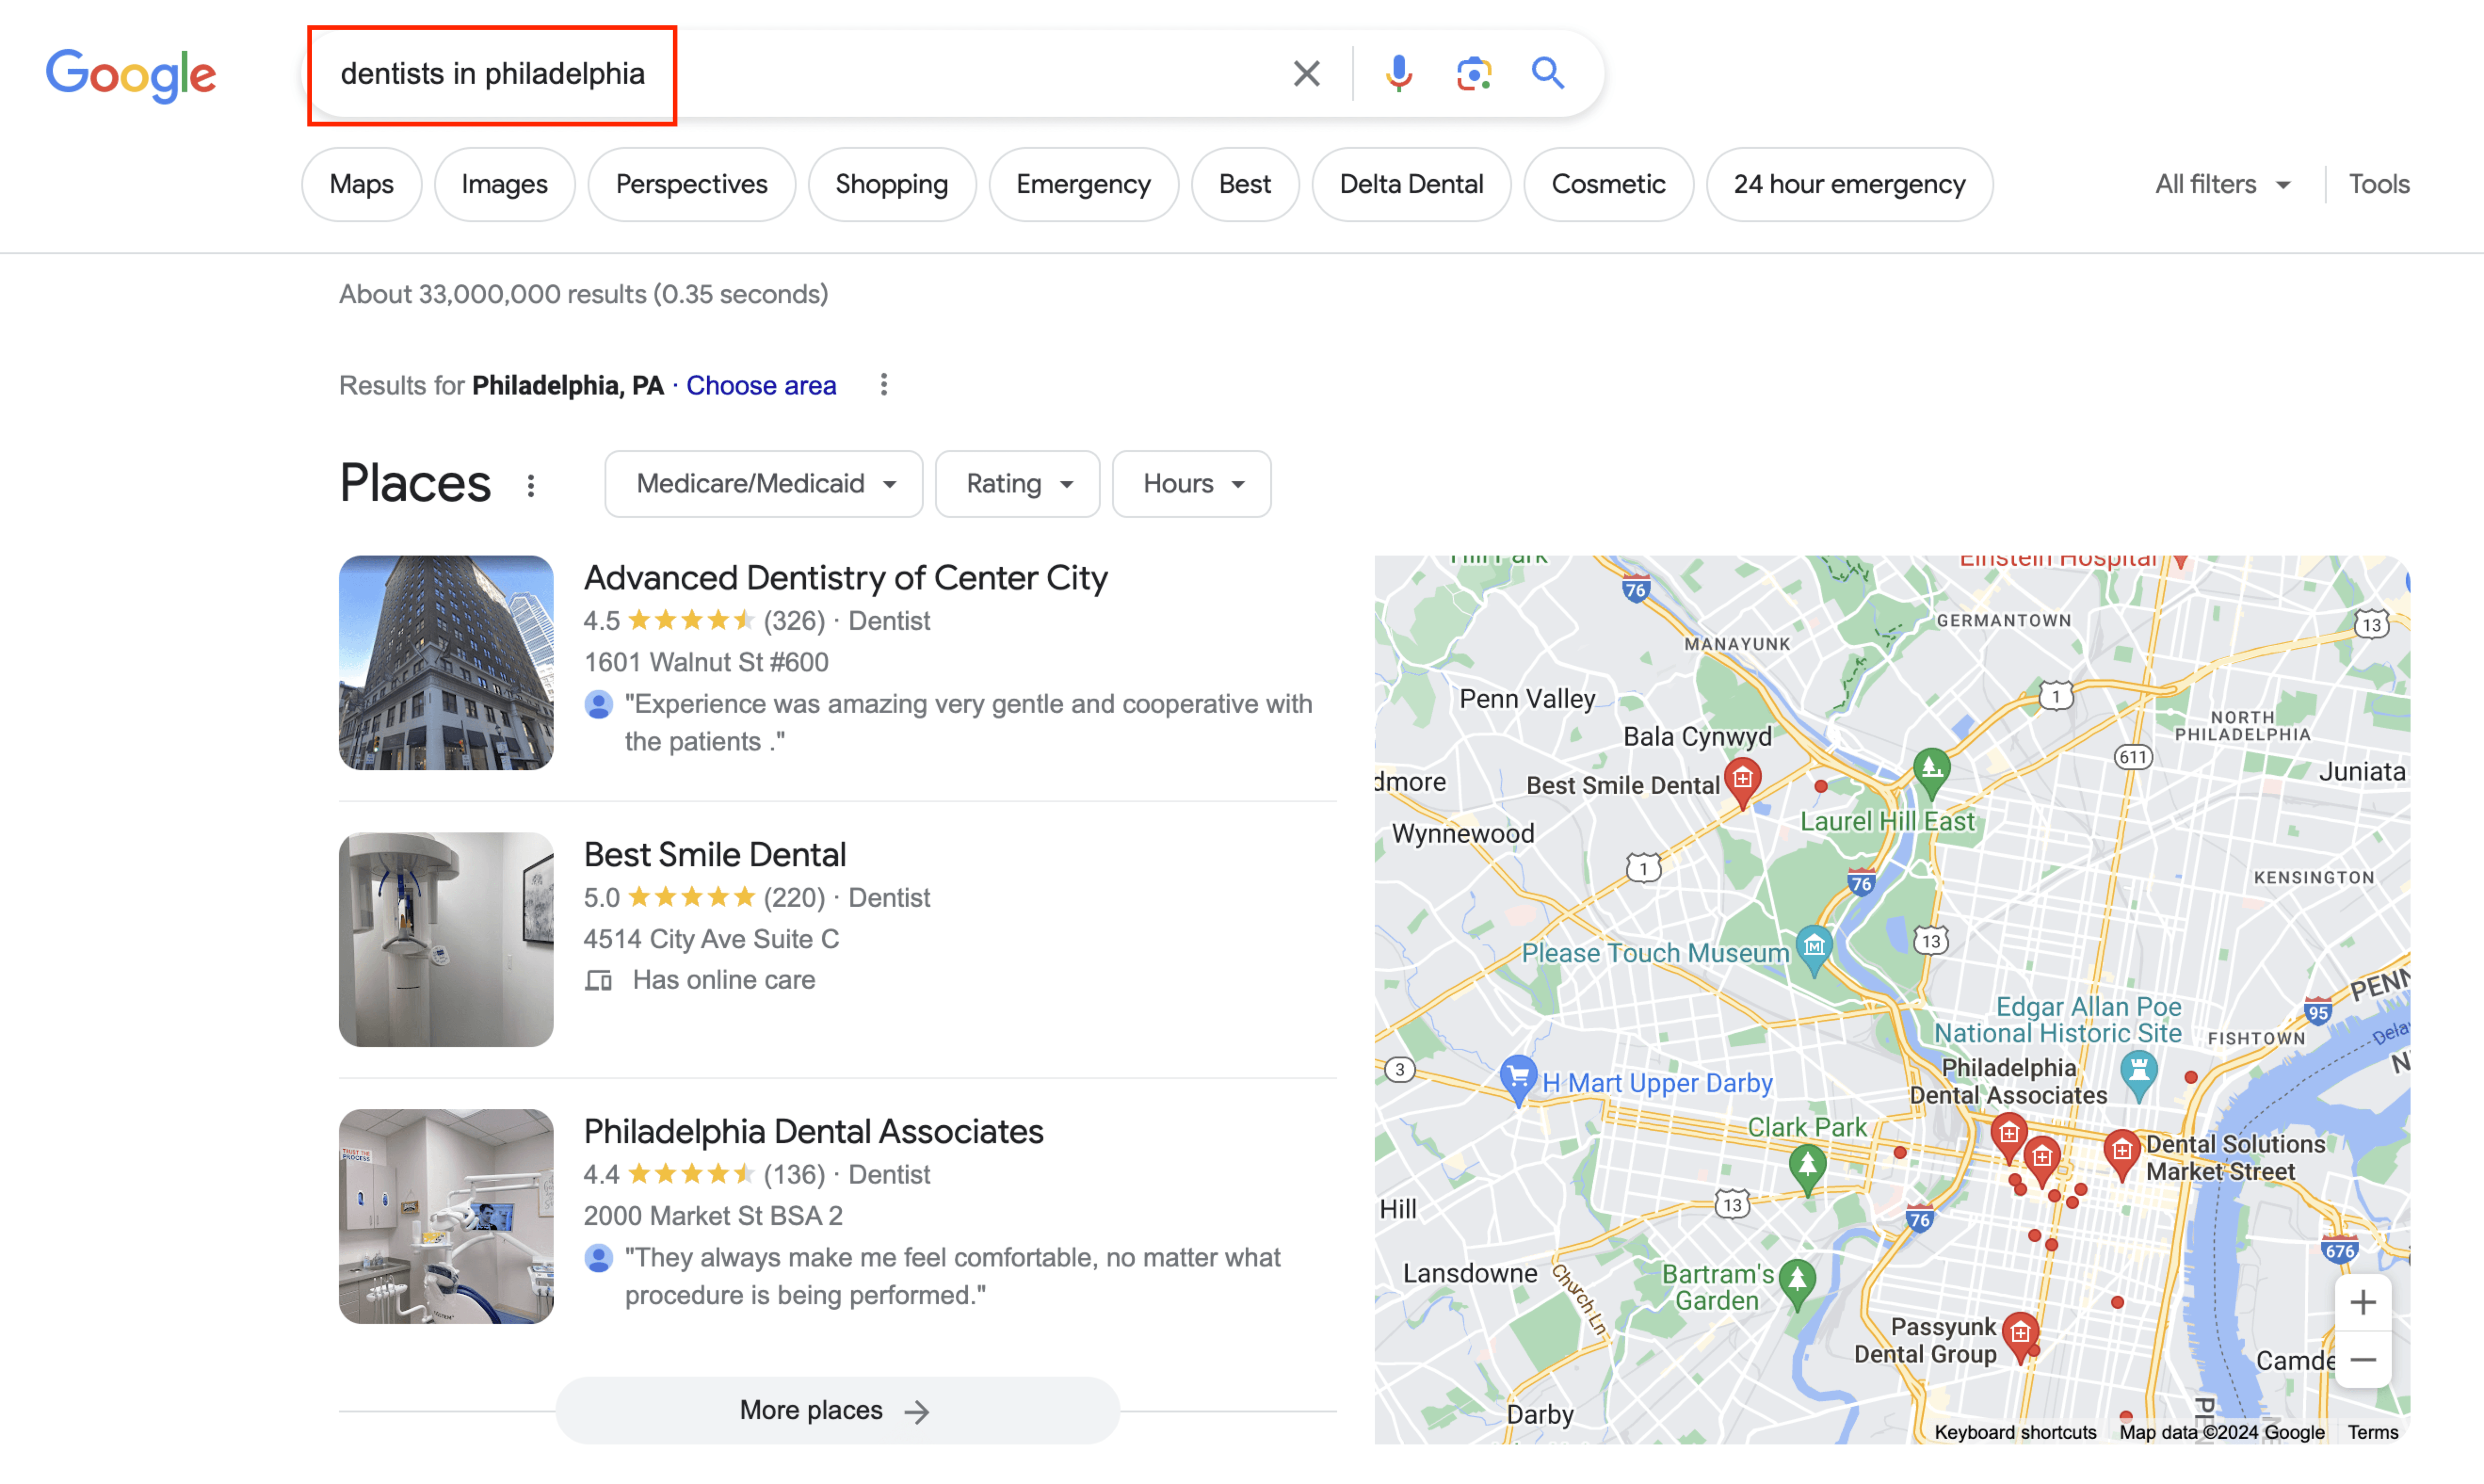Open map Keyboard shortcuts
The height and width of the screenshot is (1484, 2484).
(x=2014, y=1432)
